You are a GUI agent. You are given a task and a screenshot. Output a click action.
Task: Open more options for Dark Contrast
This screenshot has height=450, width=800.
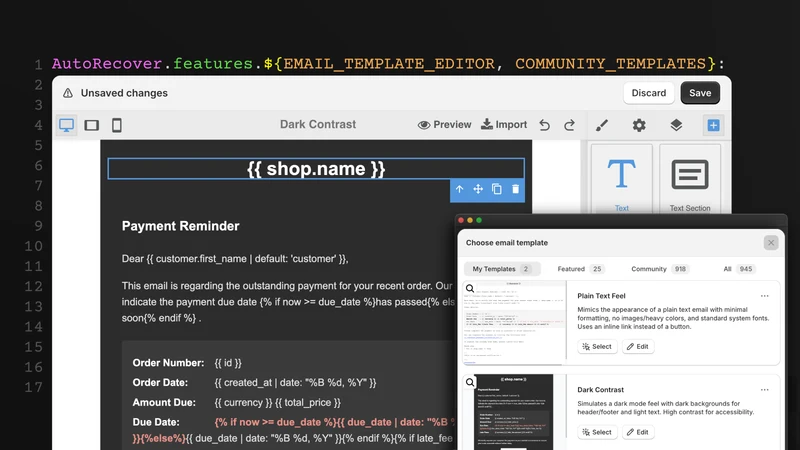764,390
